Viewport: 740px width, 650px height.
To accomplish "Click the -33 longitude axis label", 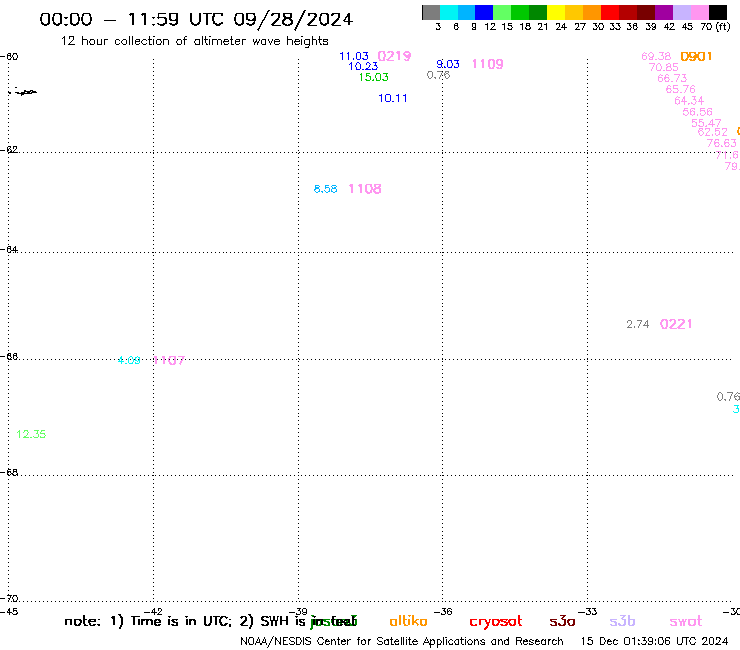I will tap(588, 612).
